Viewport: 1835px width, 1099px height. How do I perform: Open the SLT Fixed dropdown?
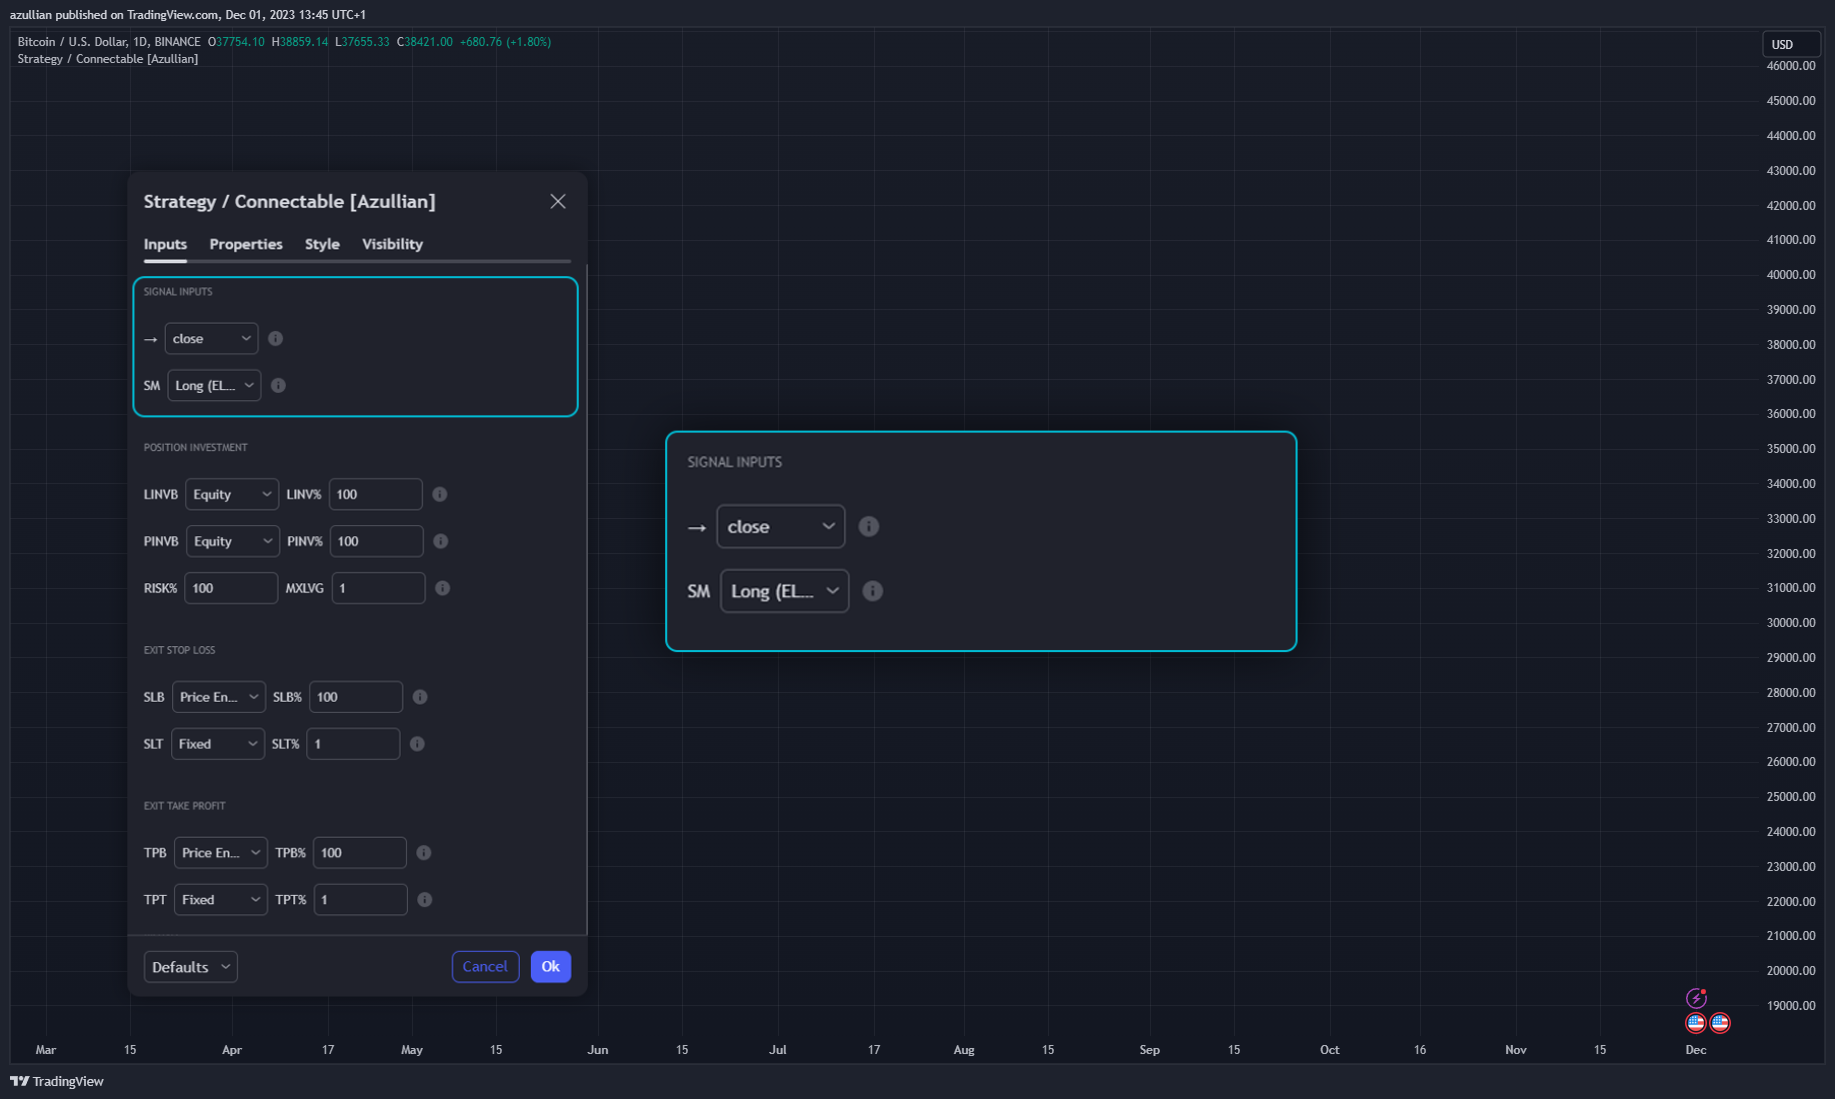pos(218,744)
